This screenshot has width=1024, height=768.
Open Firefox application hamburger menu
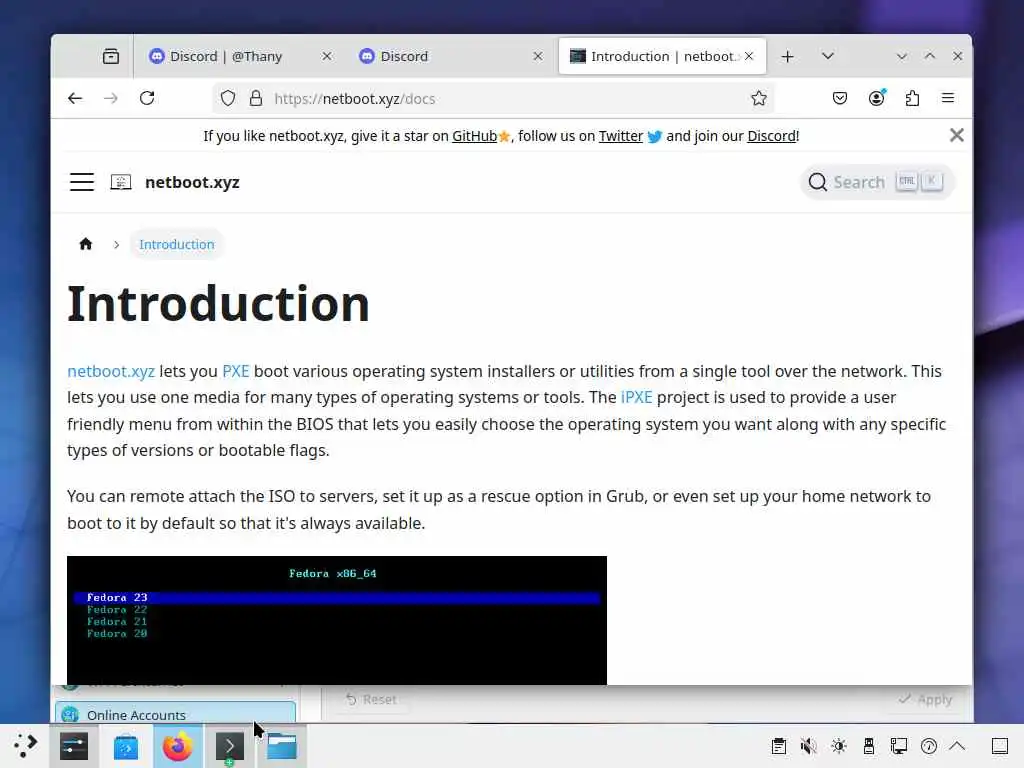(x=948, y=98)
